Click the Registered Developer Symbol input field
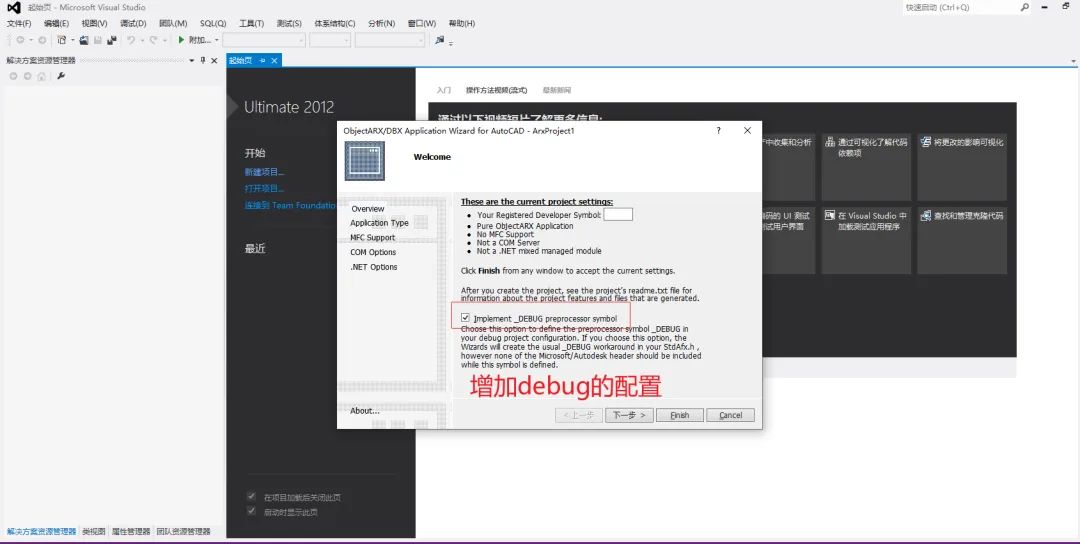 click(x=618, y=214)
